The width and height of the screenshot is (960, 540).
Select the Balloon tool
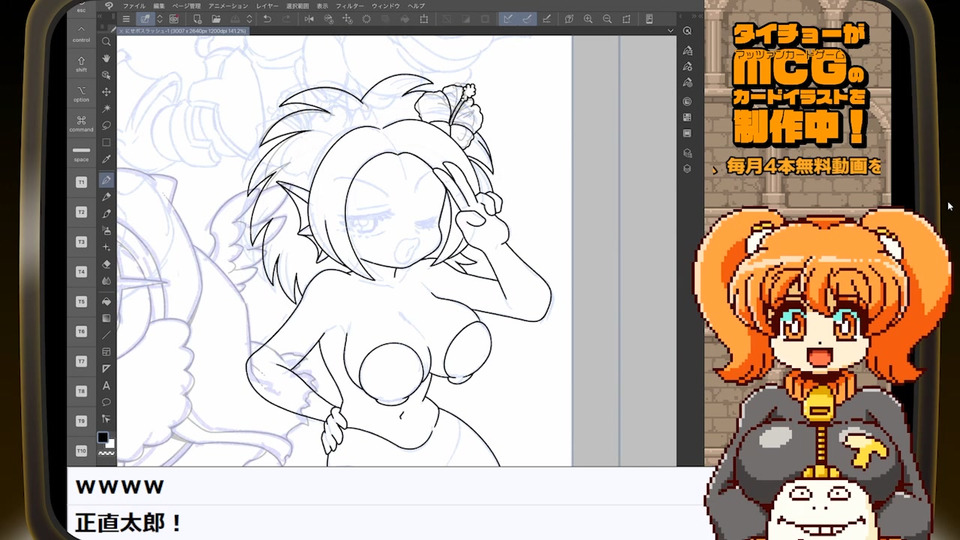pyautogui.click(x=106, y=402)
